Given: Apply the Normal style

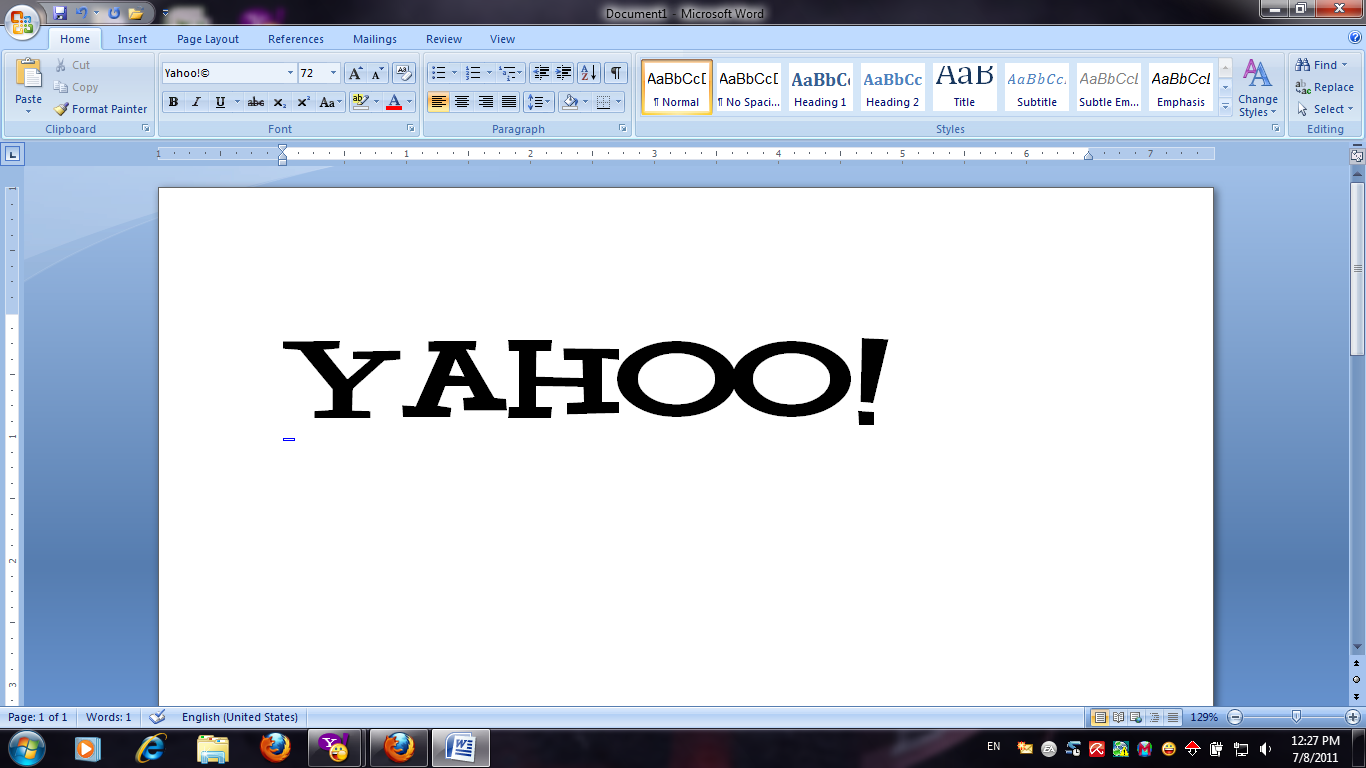Looking at the screenshot, I should (x=677, y=86).
